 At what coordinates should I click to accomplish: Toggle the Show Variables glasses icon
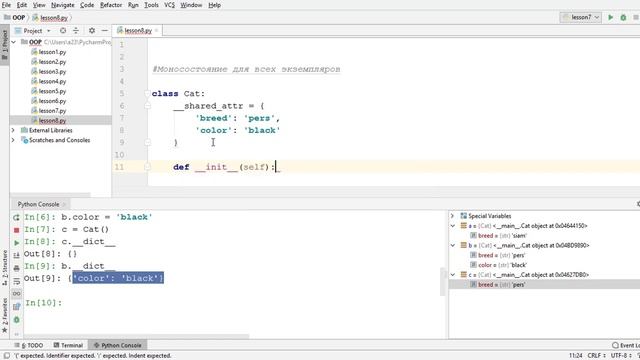coord(16,293)
